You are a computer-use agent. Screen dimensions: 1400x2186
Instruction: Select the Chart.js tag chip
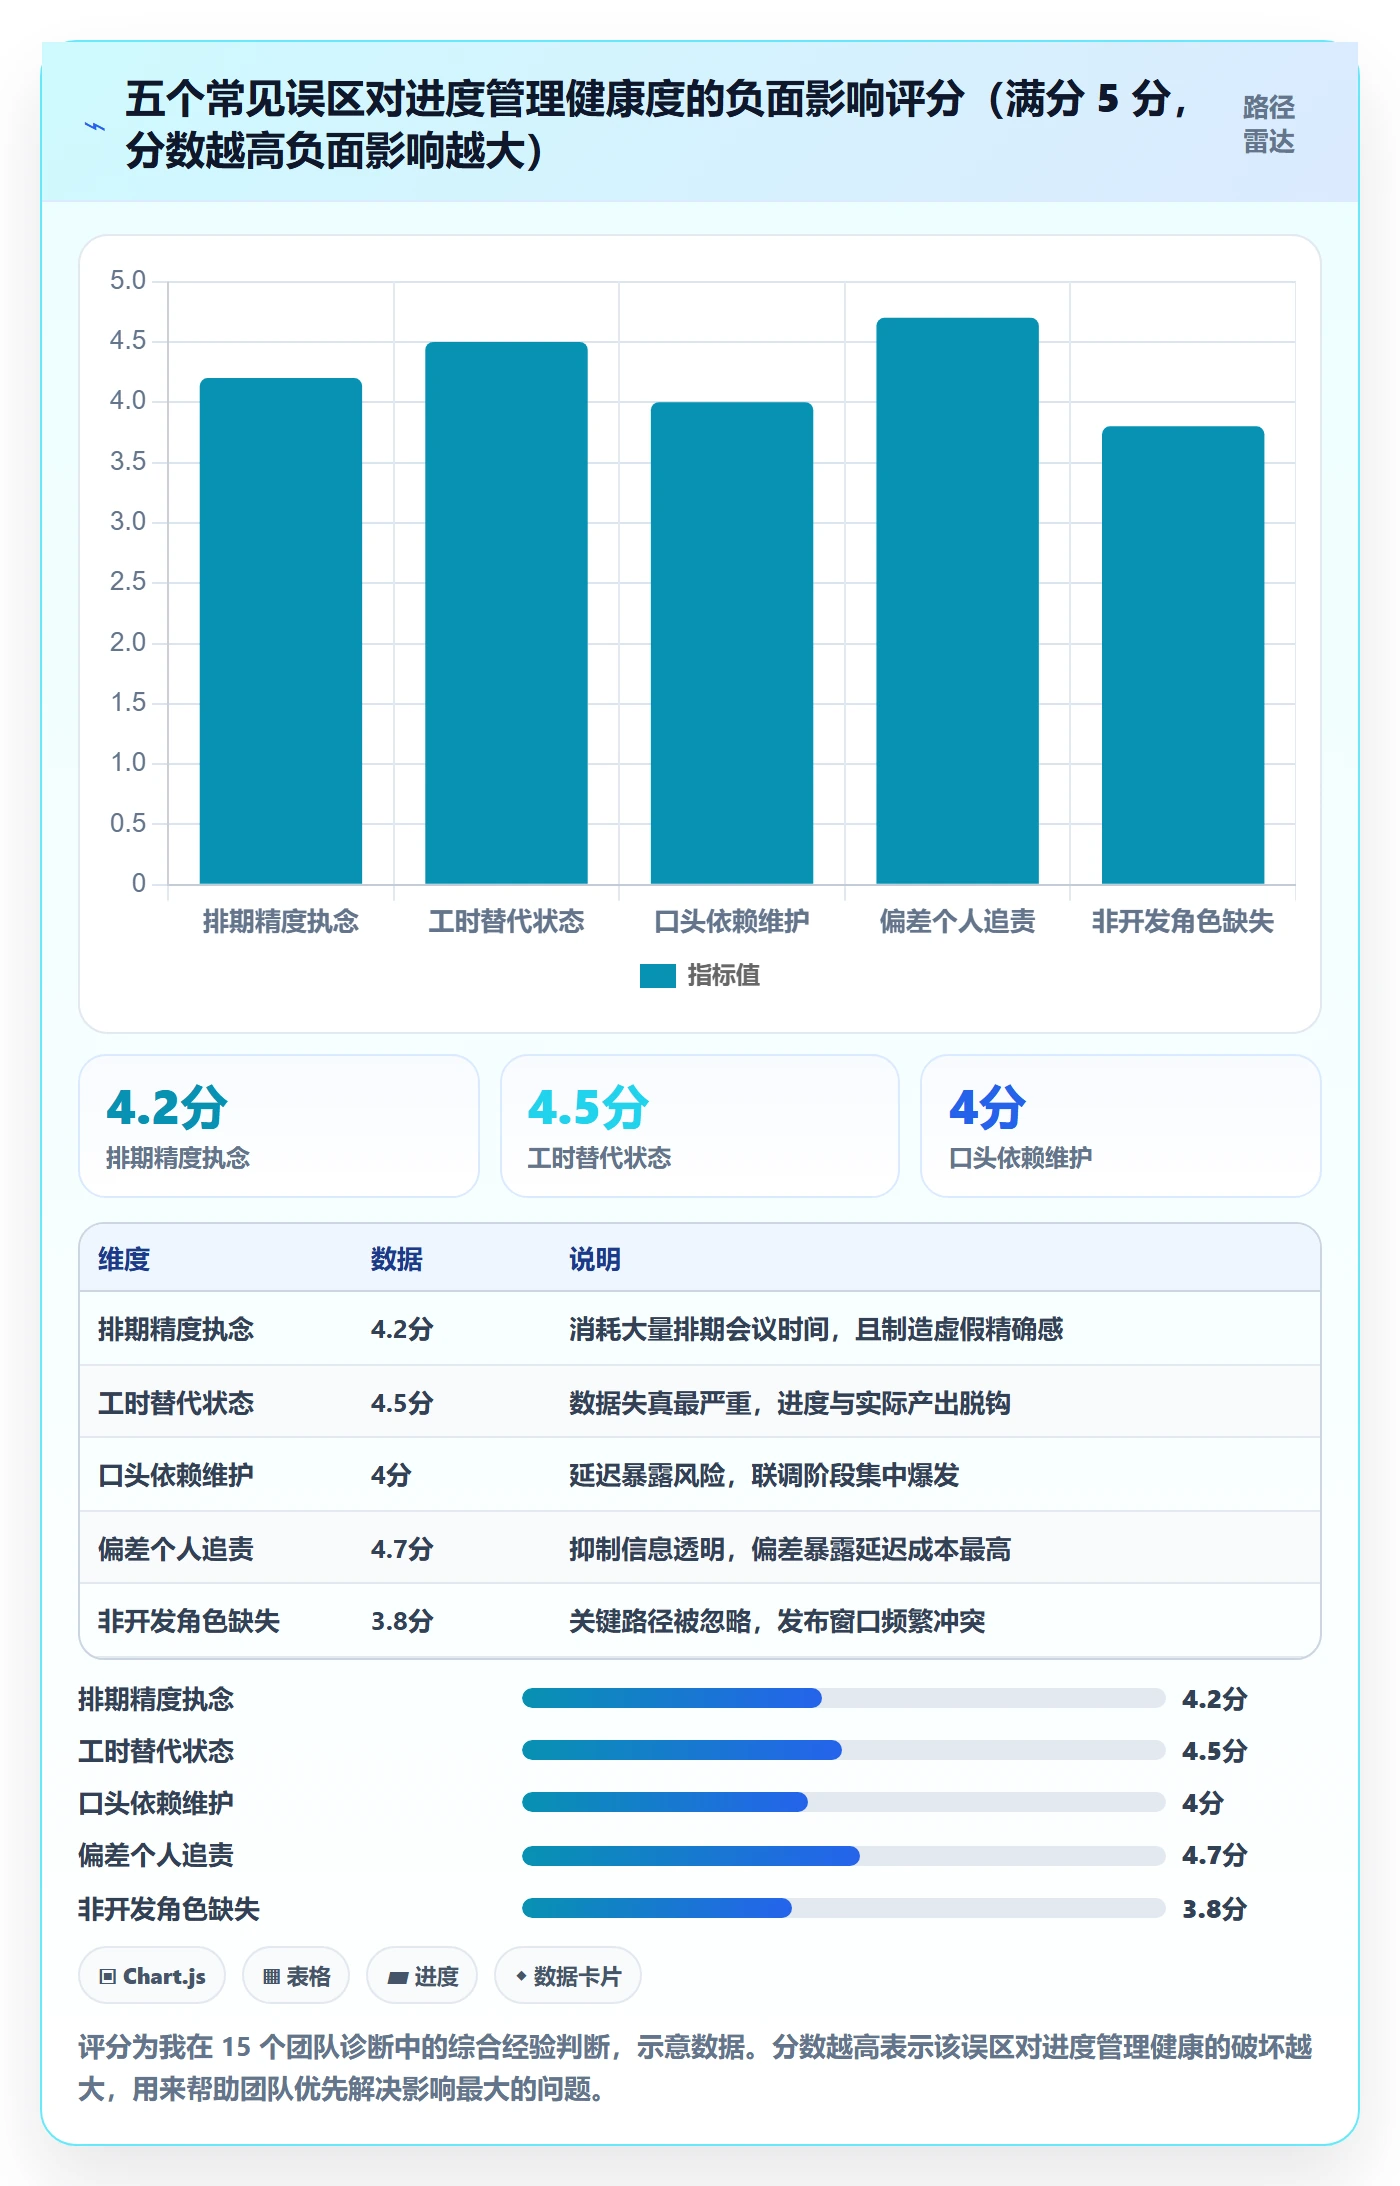152,1976
